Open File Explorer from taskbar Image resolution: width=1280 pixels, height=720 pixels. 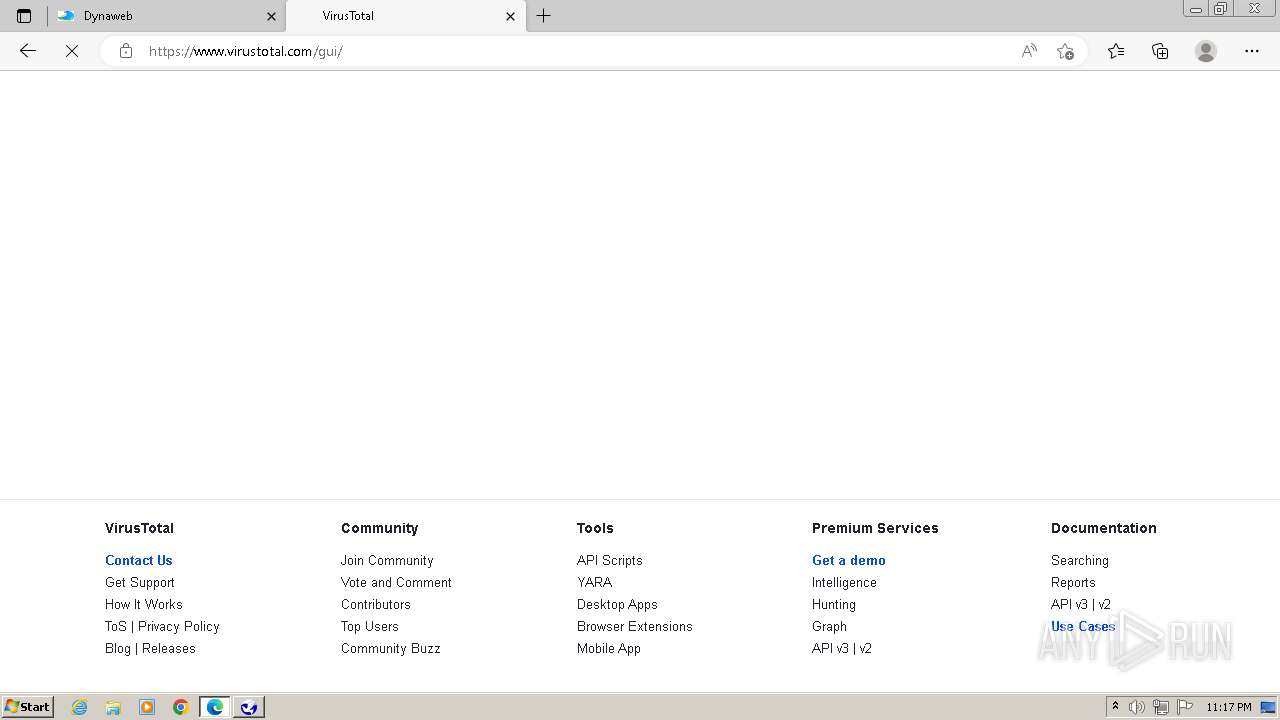pos(113,707)
